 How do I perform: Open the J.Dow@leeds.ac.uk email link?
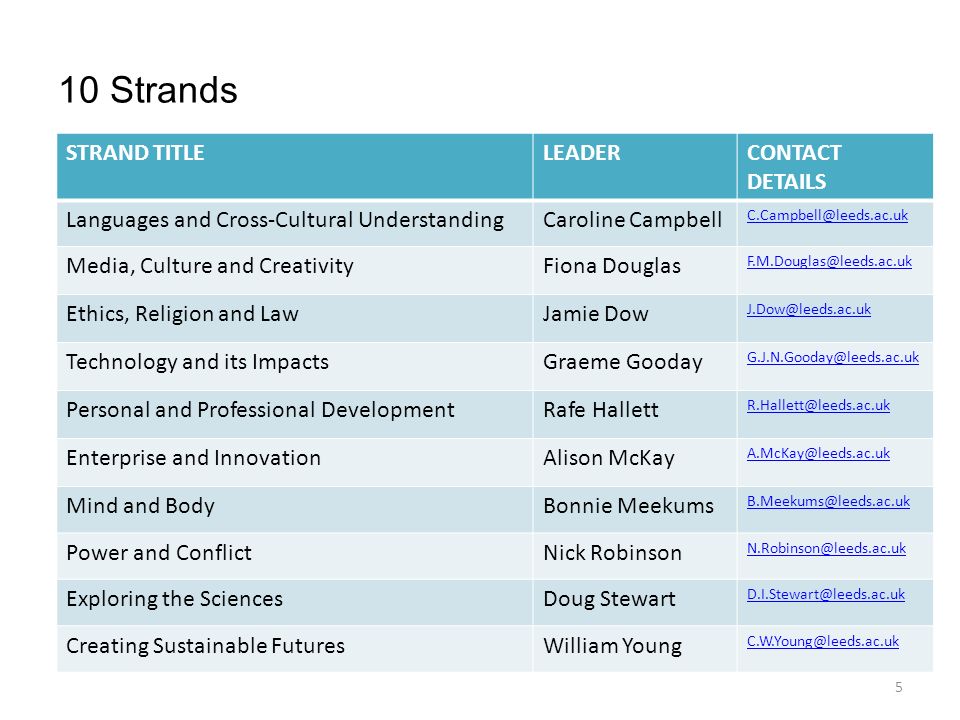(809, 309)
